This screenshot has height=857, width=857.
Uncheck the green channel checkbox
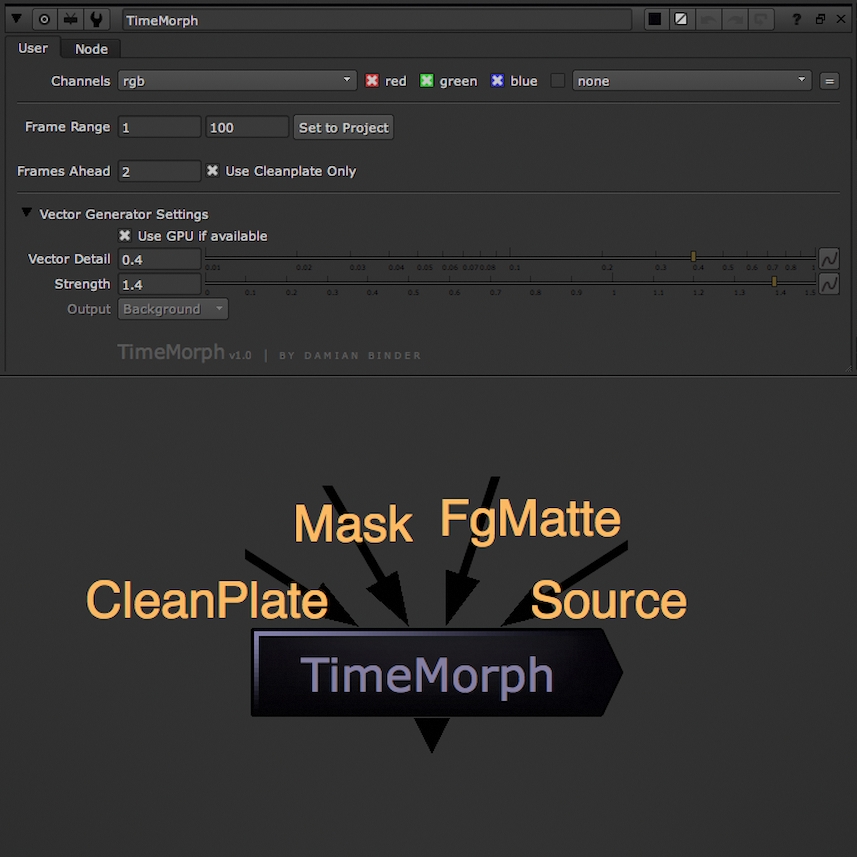click(427, 81)
